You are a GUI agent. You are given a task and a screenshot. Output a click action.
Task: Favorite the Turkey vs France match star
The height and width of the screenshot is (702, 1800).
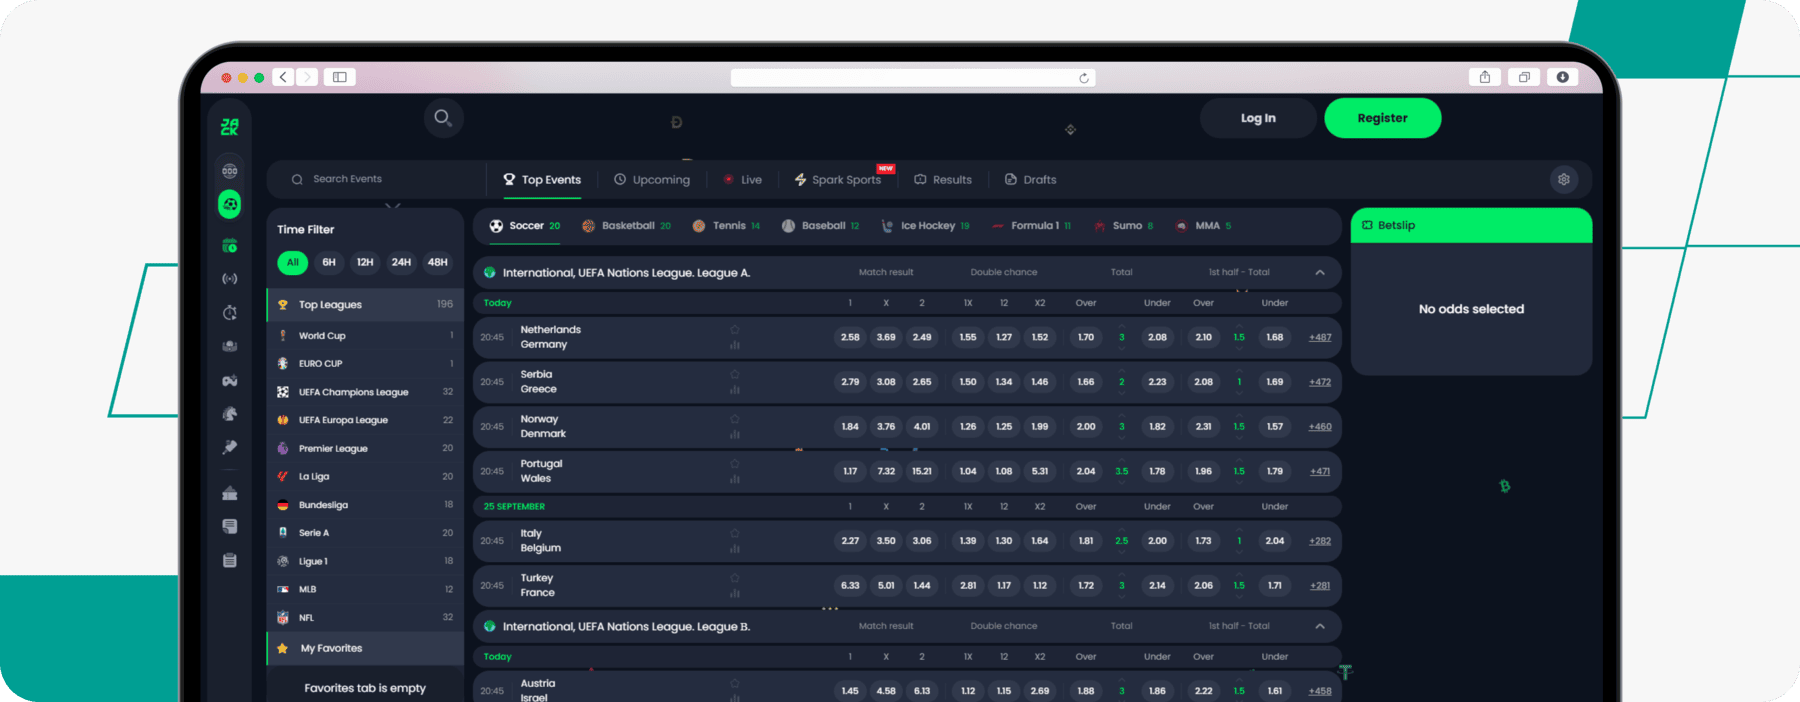tap(735, 578)
